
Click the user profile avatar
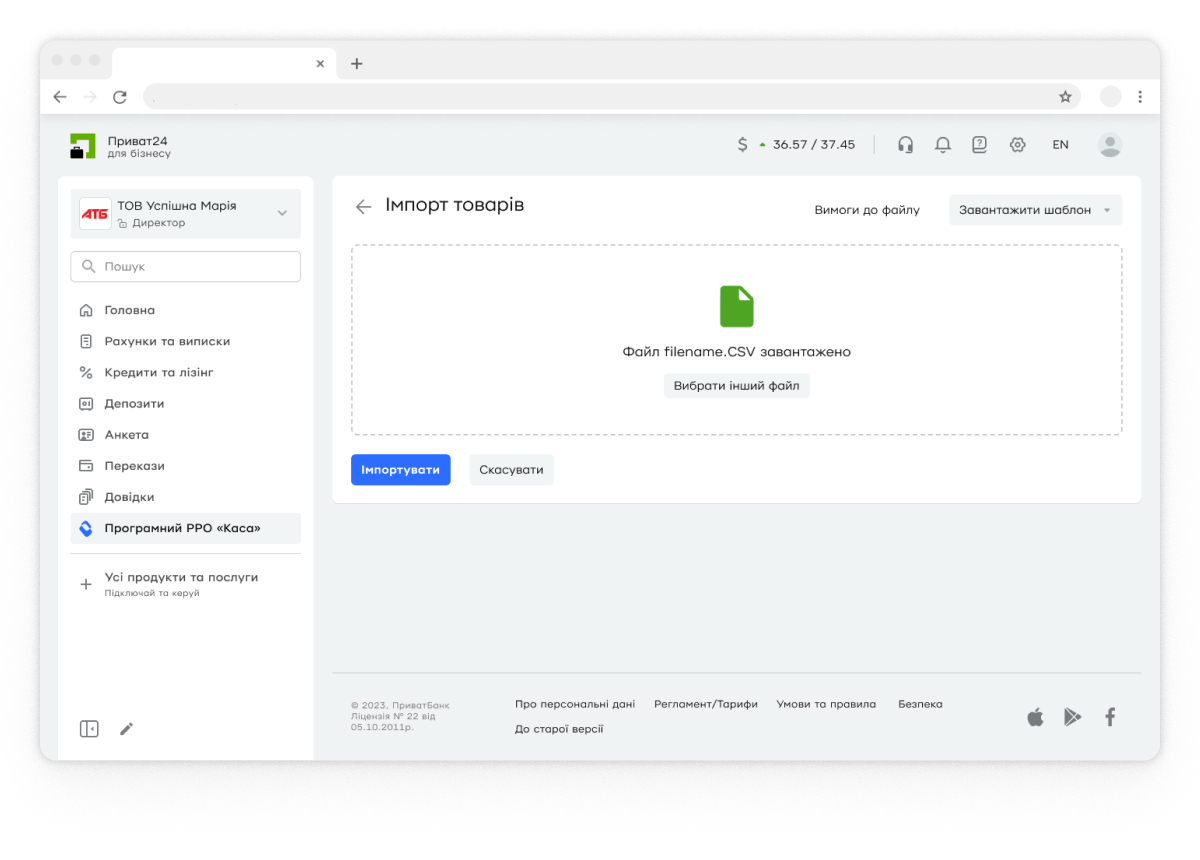click(1109, 145)
